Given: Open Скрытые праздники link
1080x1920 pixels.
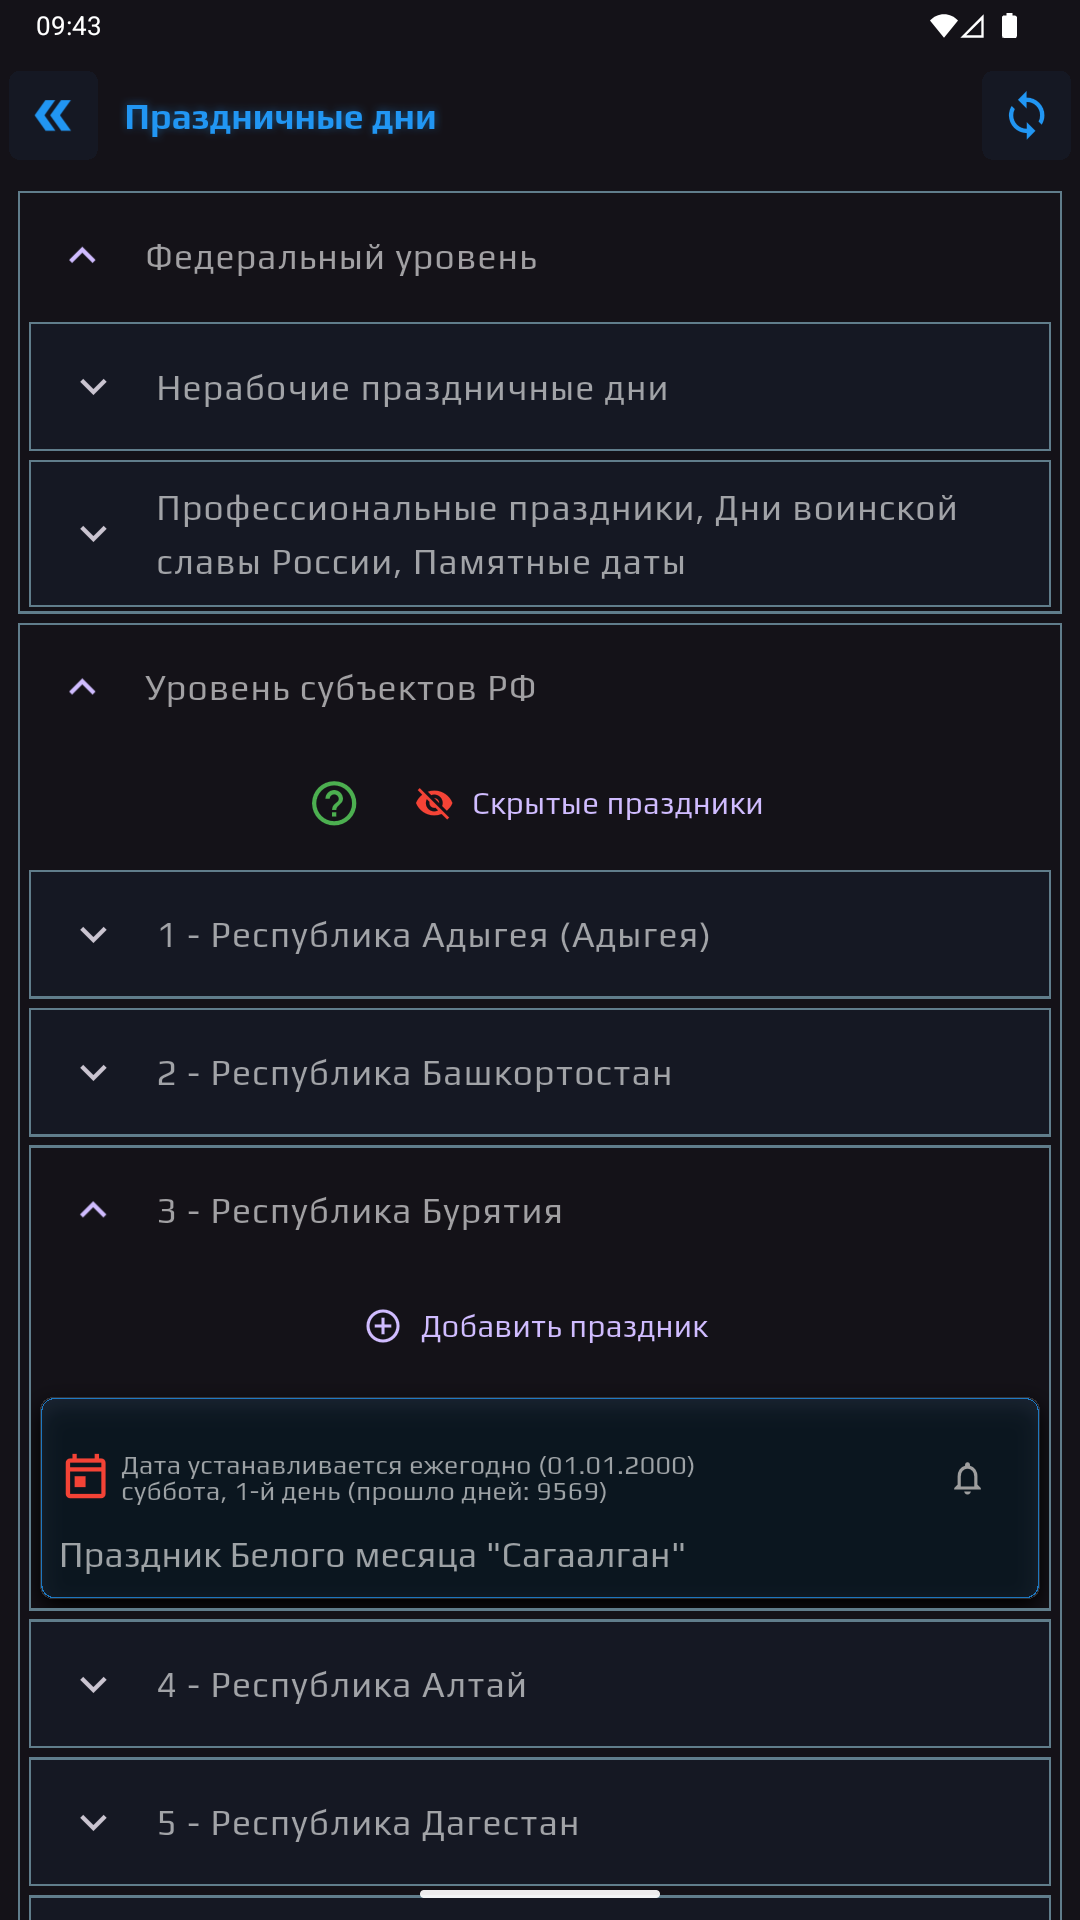Looking at the screenshot, I should 617,803.
